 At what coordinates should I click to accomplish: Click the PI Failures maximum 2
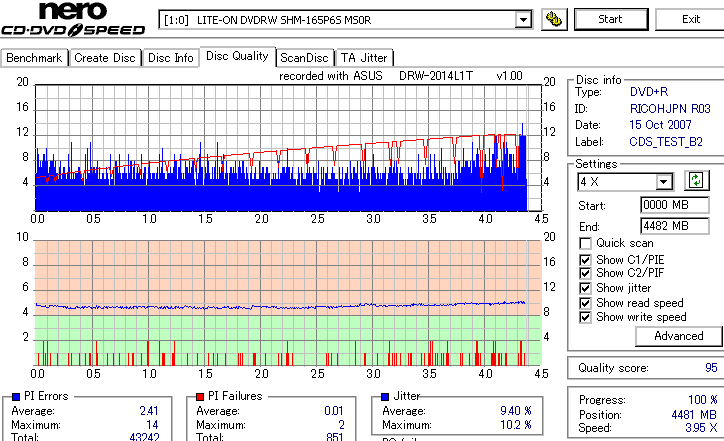coord(341,425)
